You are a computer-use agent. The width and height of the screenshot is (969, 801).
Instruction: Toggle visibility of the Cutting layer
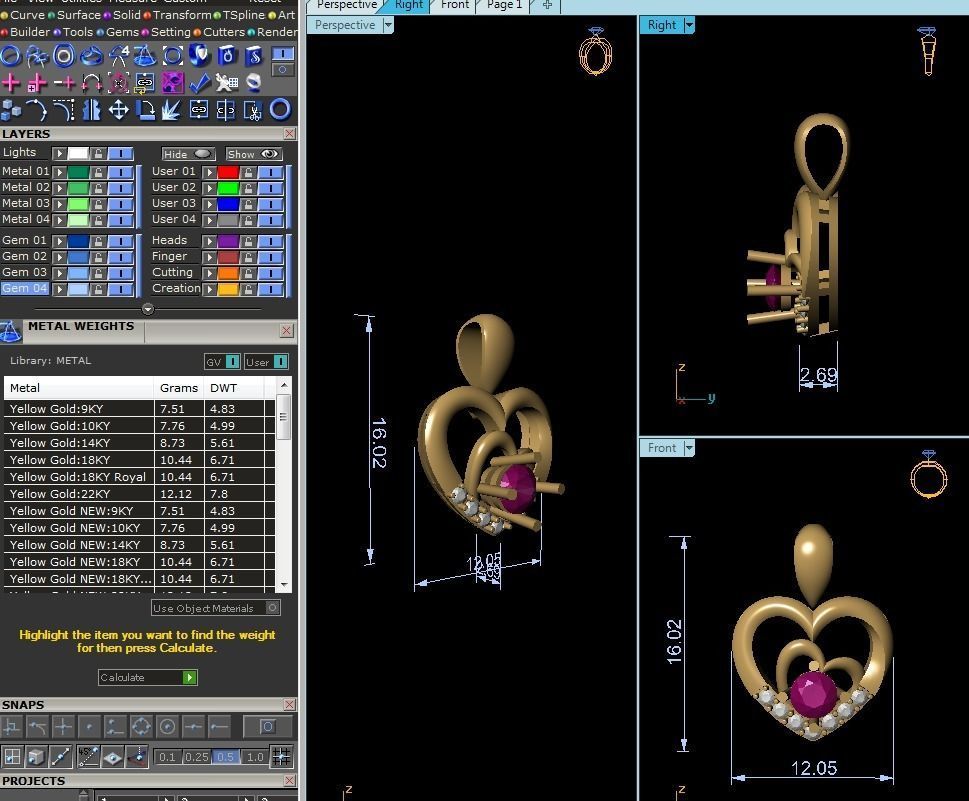coord(271,273)
